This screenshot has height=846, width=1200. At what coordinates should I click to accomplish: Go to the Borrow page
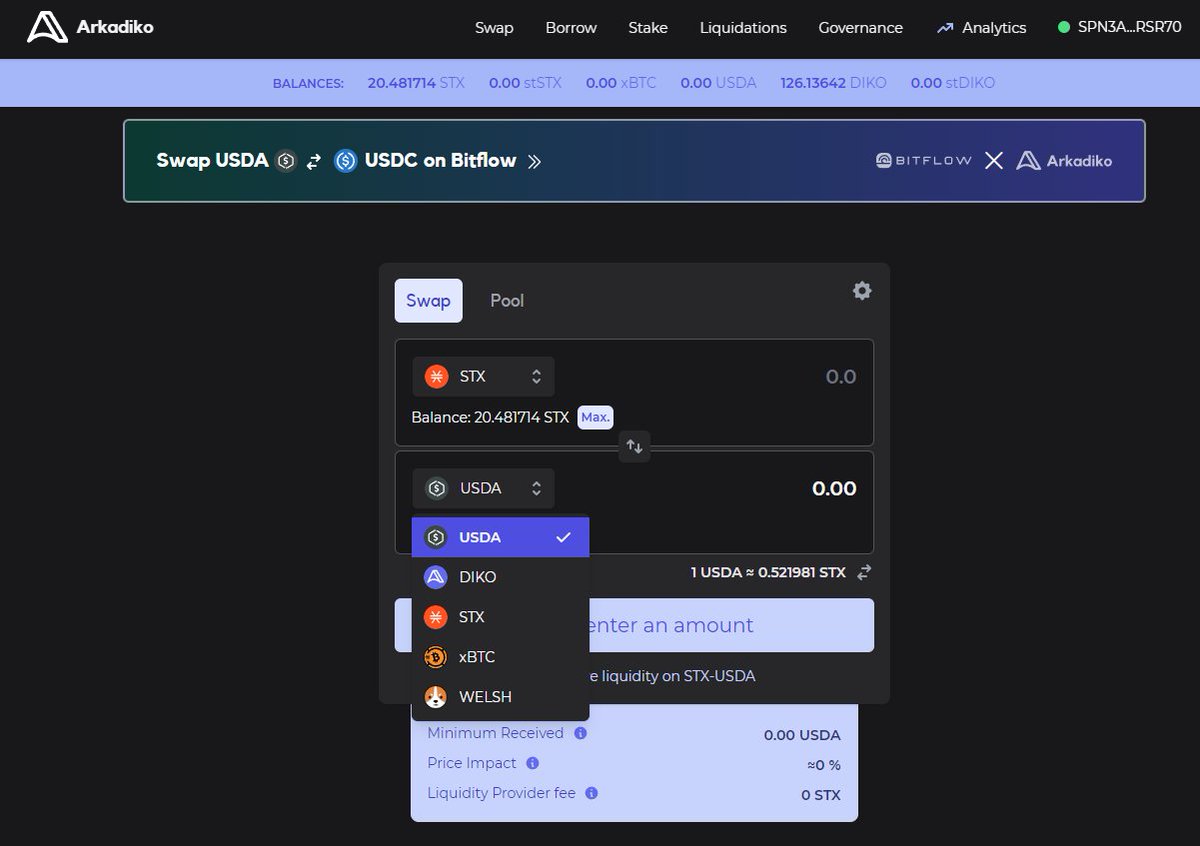571,28
